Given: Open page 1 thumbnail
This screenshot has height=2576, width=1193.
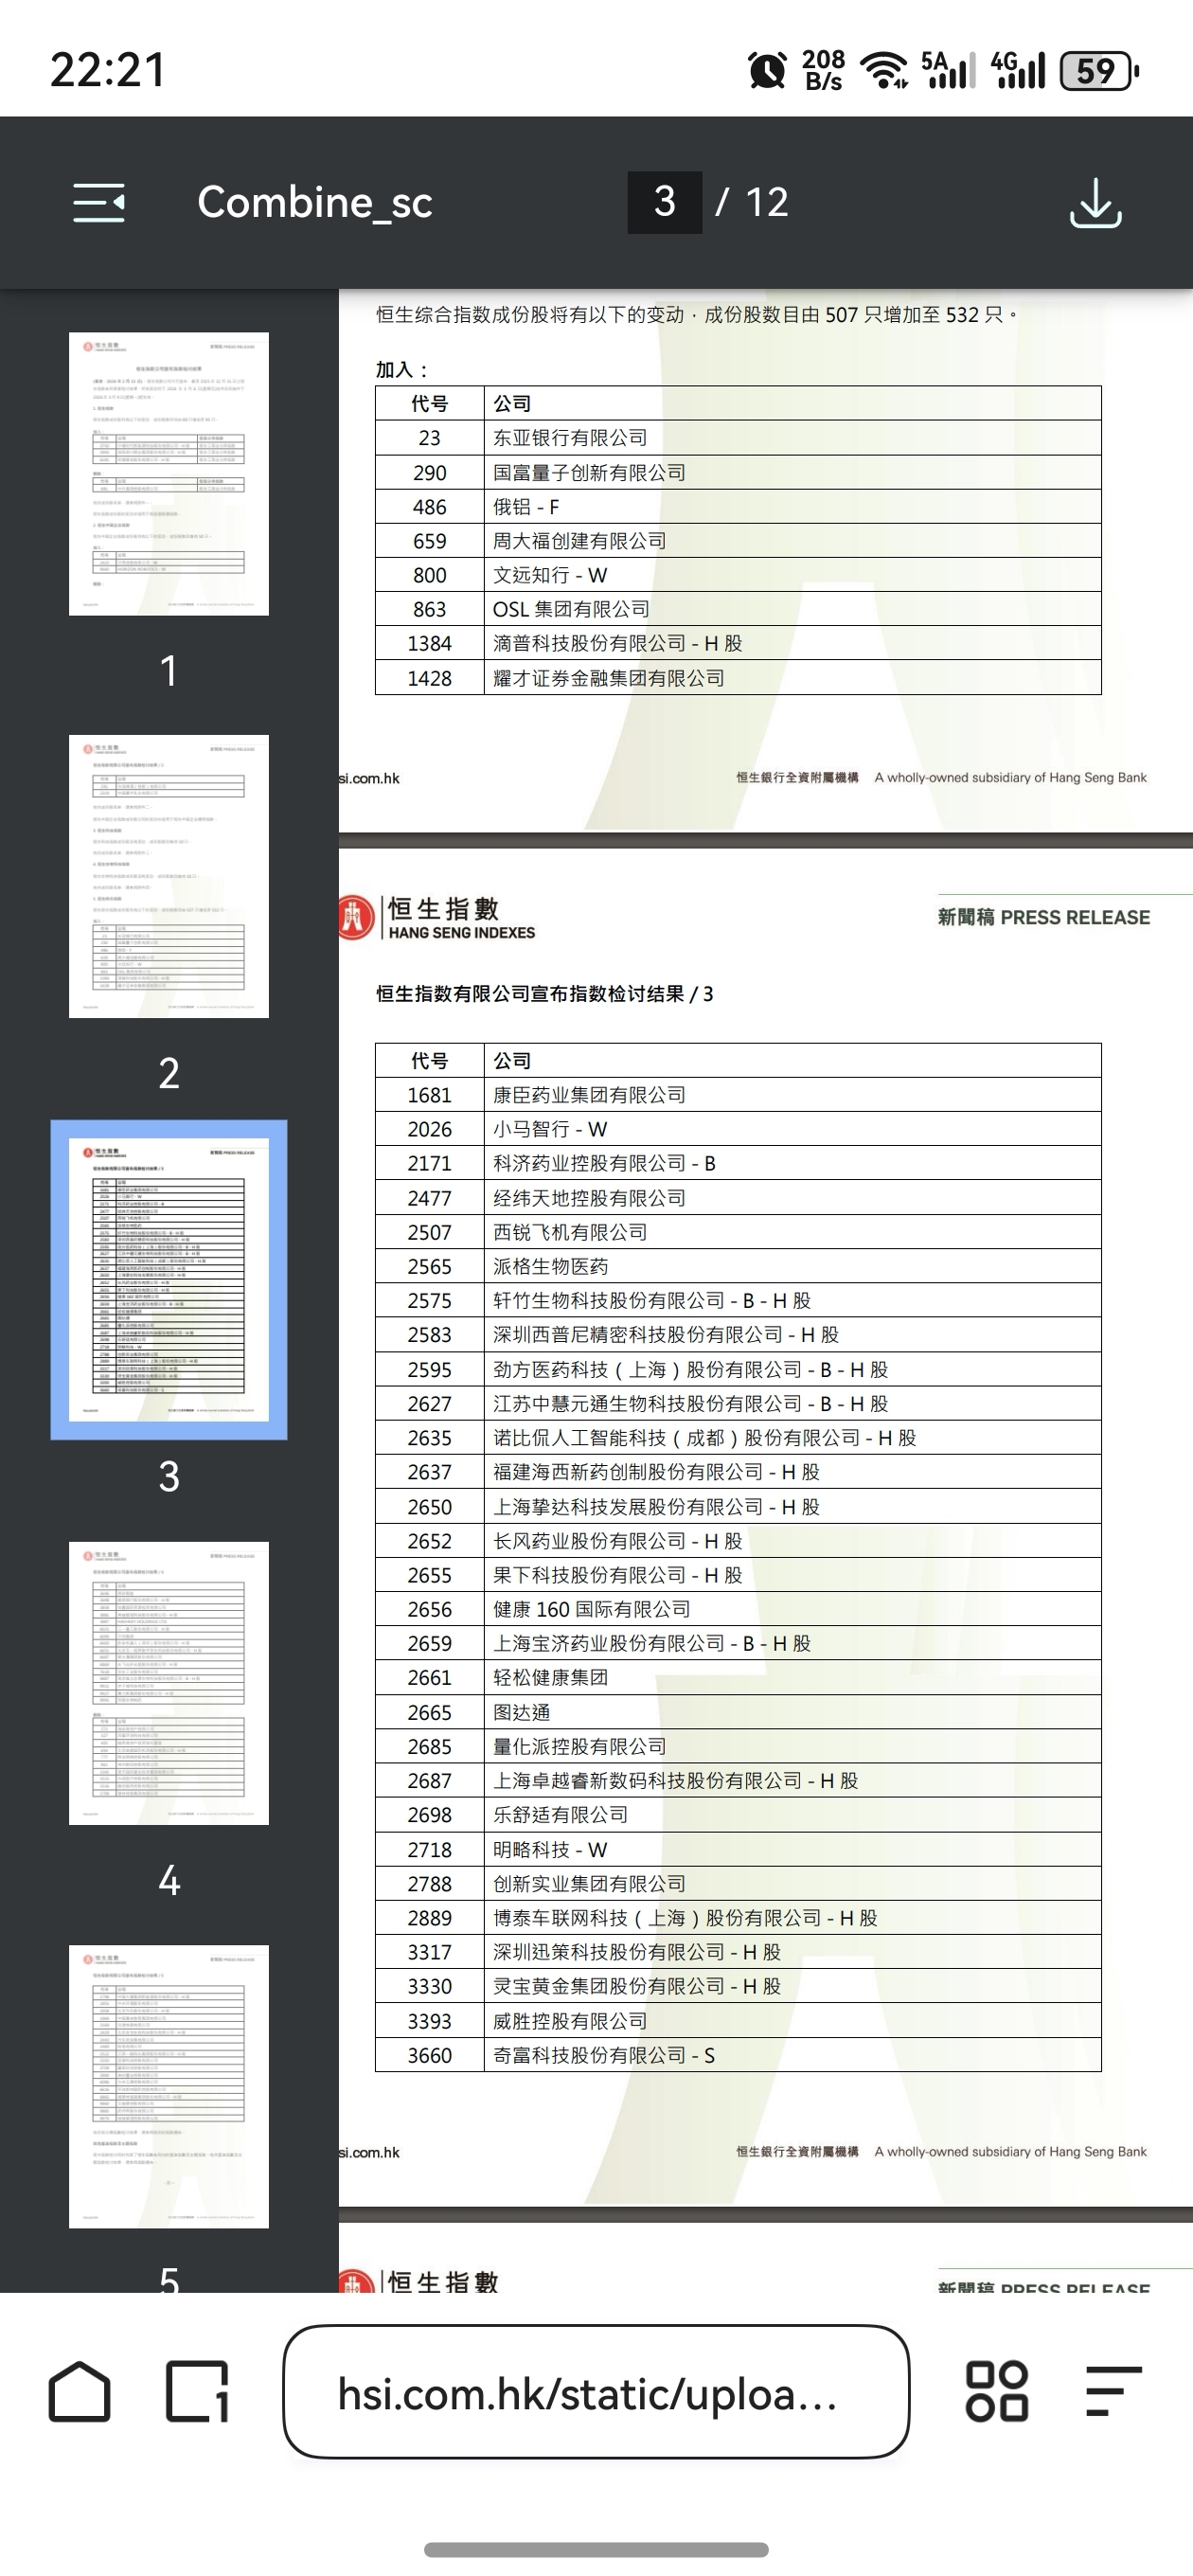Looking at the screenshot, I should (169, 474).
